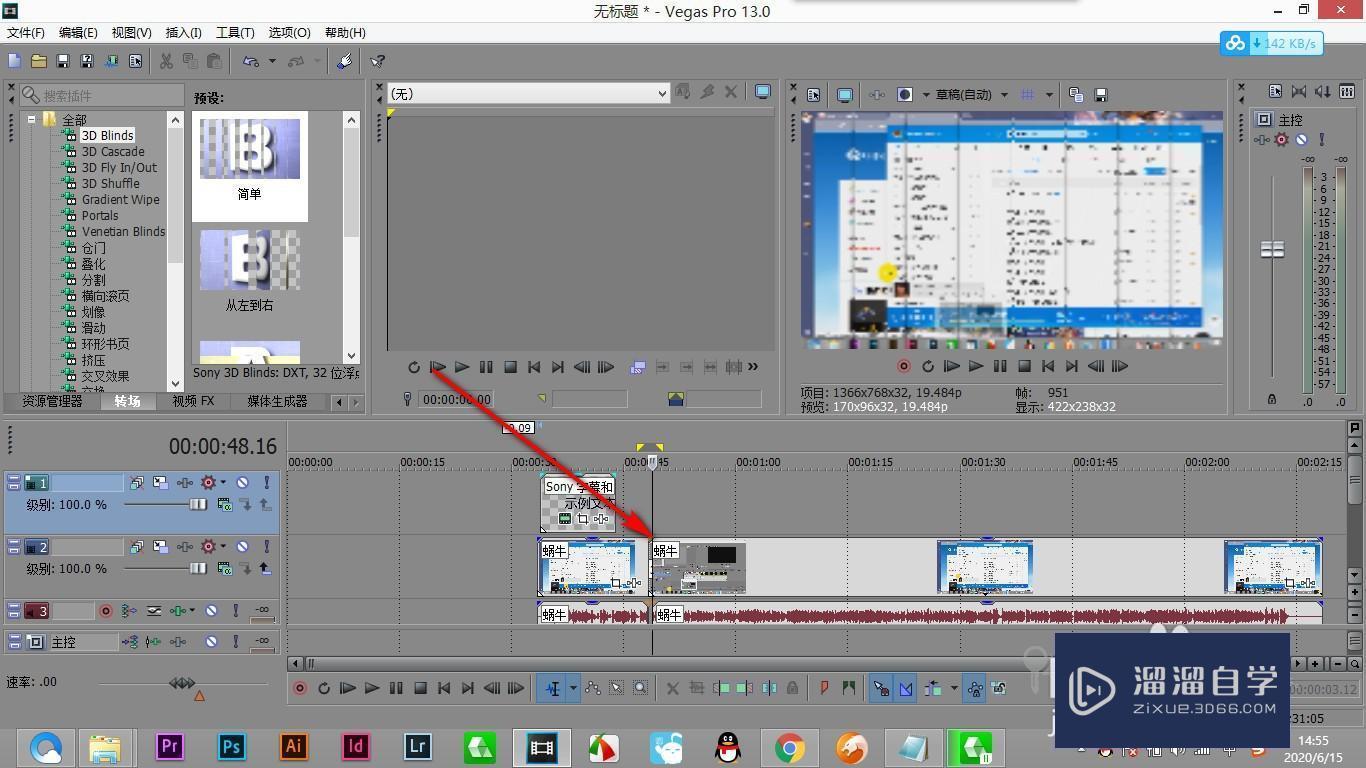The width and height of the screenshot is (1366, 768).
Task: Switch to the 媒体生成器 tab
Action: [277, 401]
